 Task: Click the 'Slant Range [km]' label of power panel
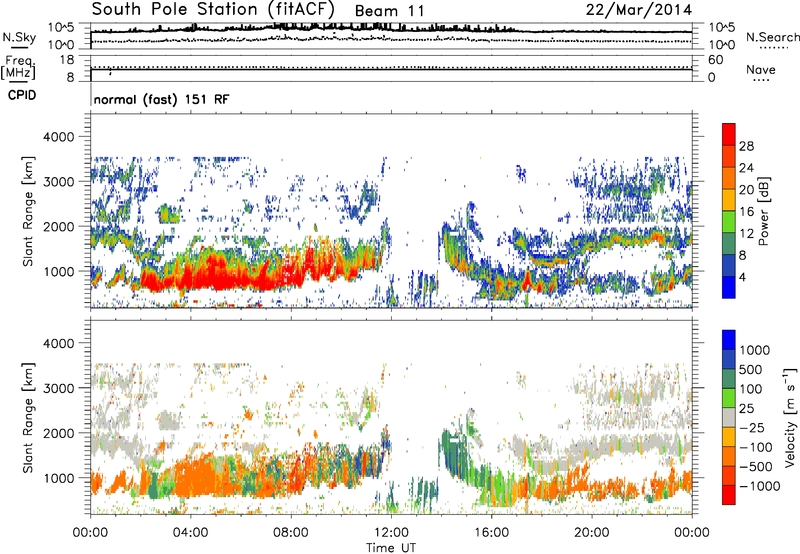click(x=28, y=211)
